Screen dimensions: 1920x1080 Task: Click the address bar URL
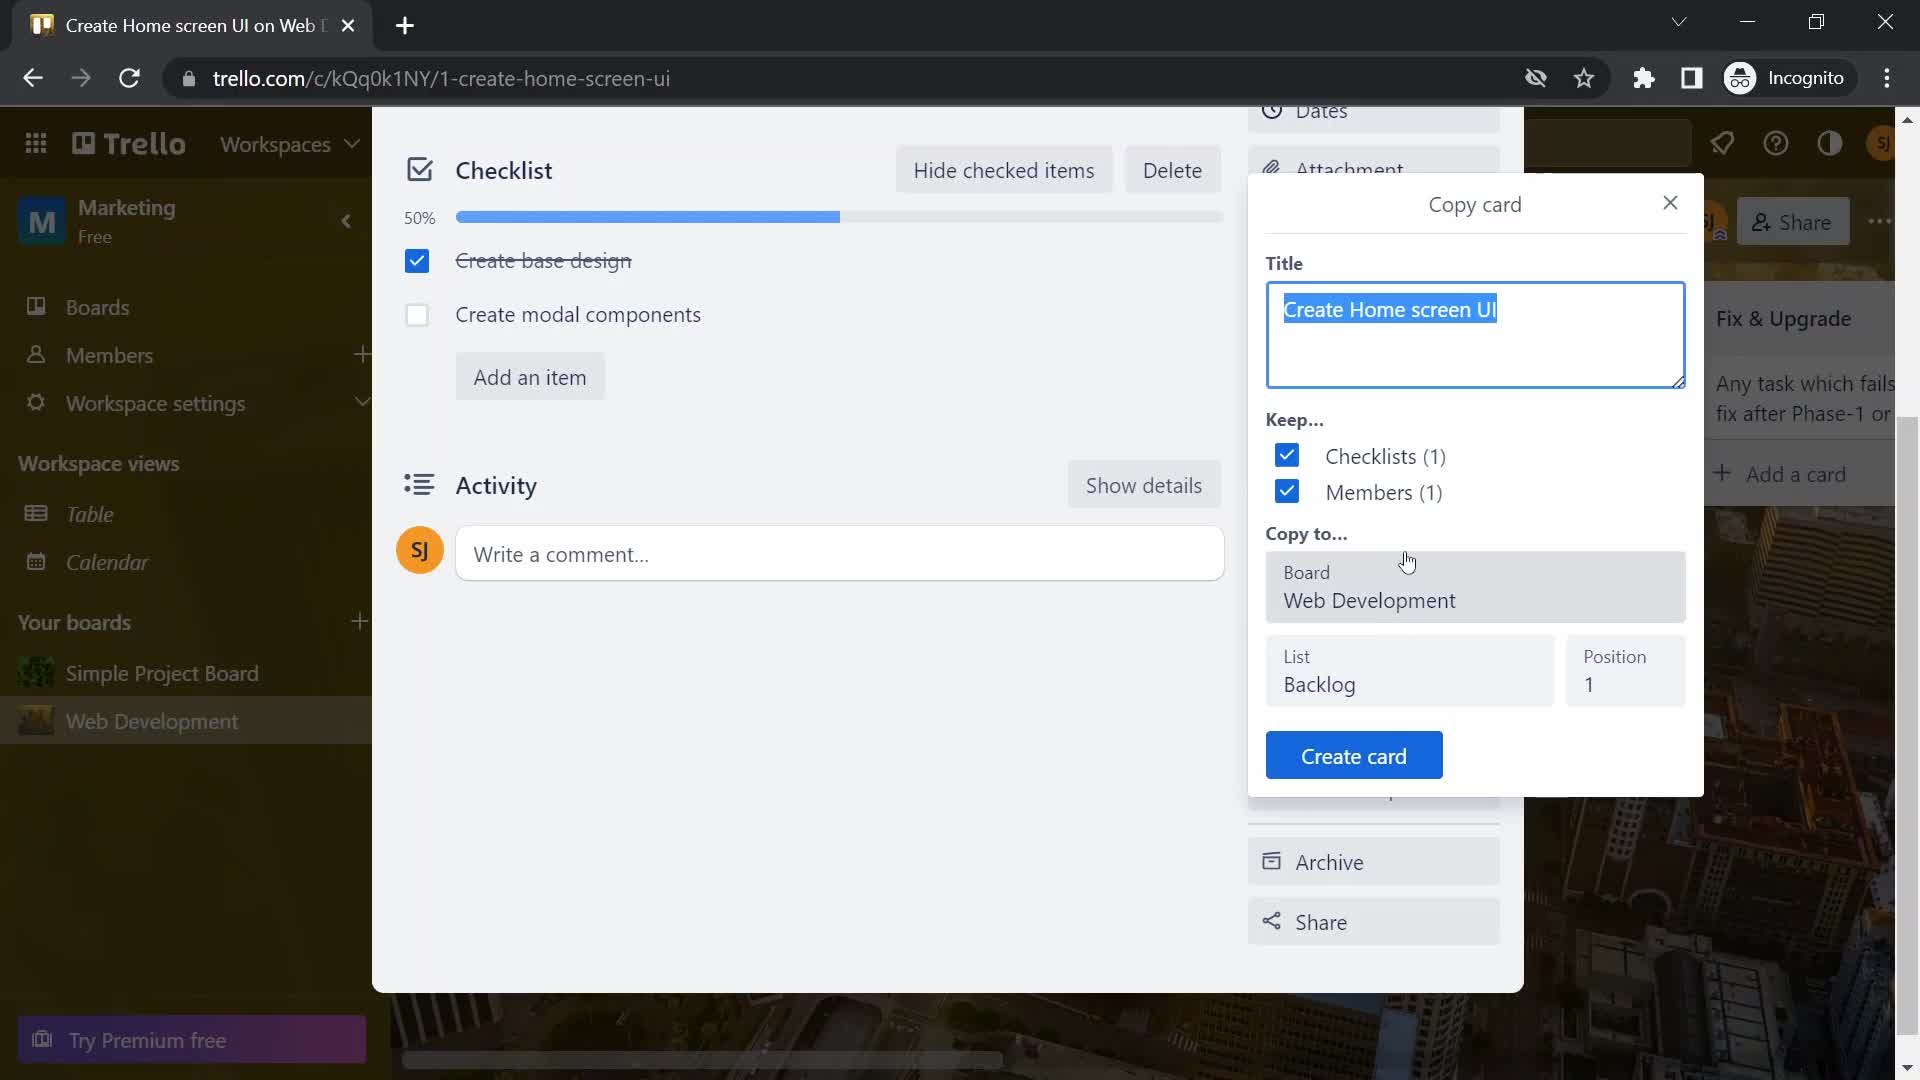coord(441,78)
